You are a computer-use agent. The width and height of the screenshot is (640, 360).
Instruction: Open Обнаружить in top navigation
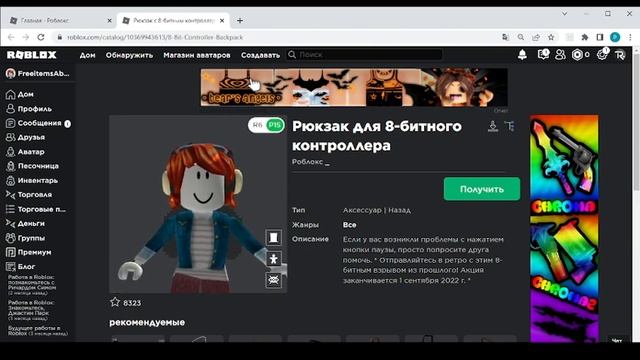(x=129, y=55)
